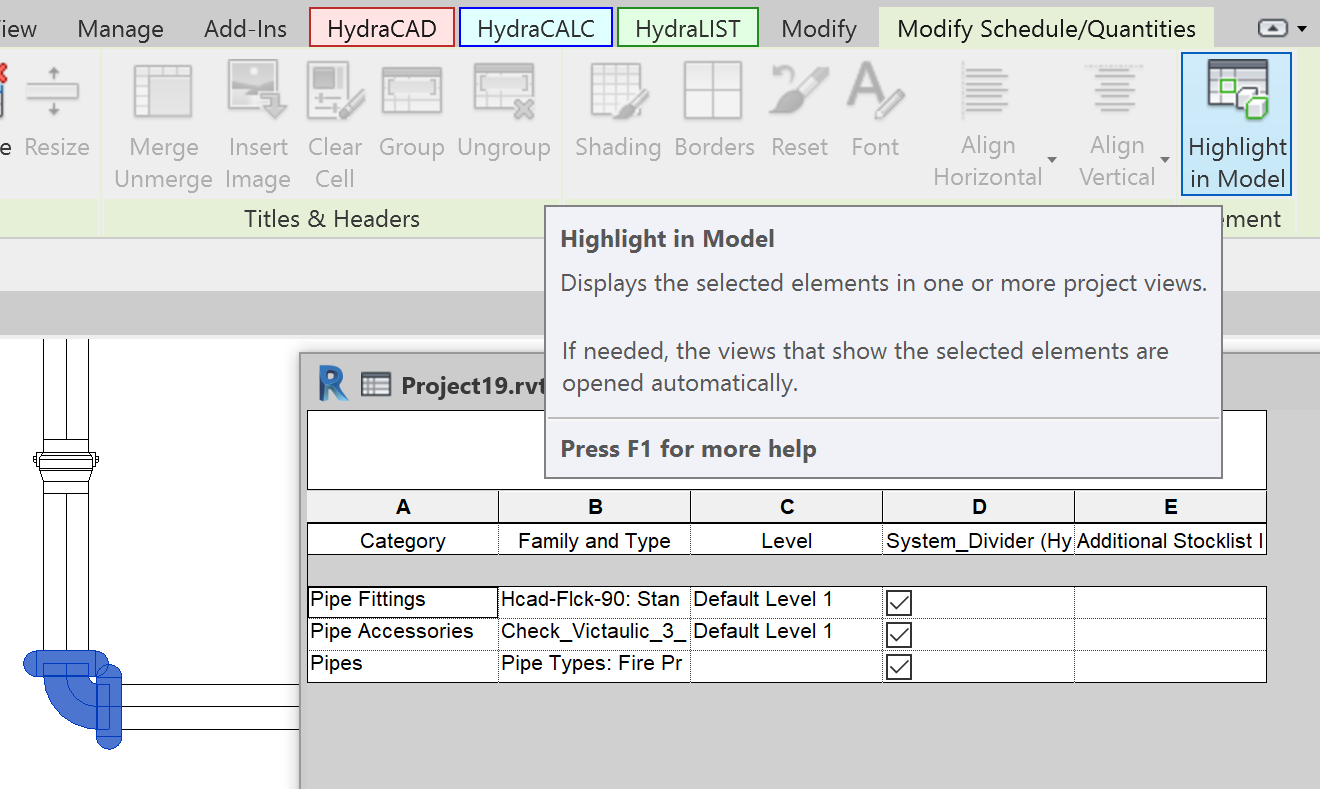The image size is (1320, 789).
Task: Select column header C
Action: [787, 507]
